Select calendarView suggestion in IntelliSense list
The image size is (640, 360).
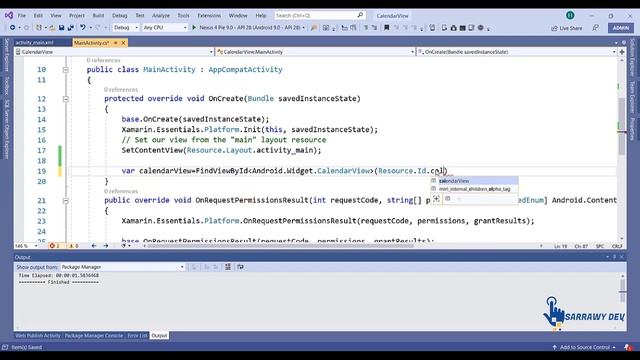475,181
